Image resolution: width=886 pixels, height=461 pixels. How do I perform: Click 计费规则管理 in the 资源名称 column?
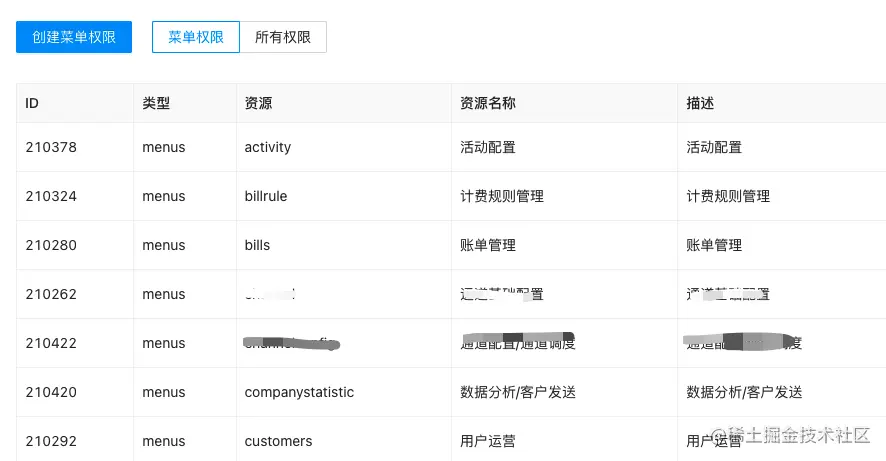point(501,196)
